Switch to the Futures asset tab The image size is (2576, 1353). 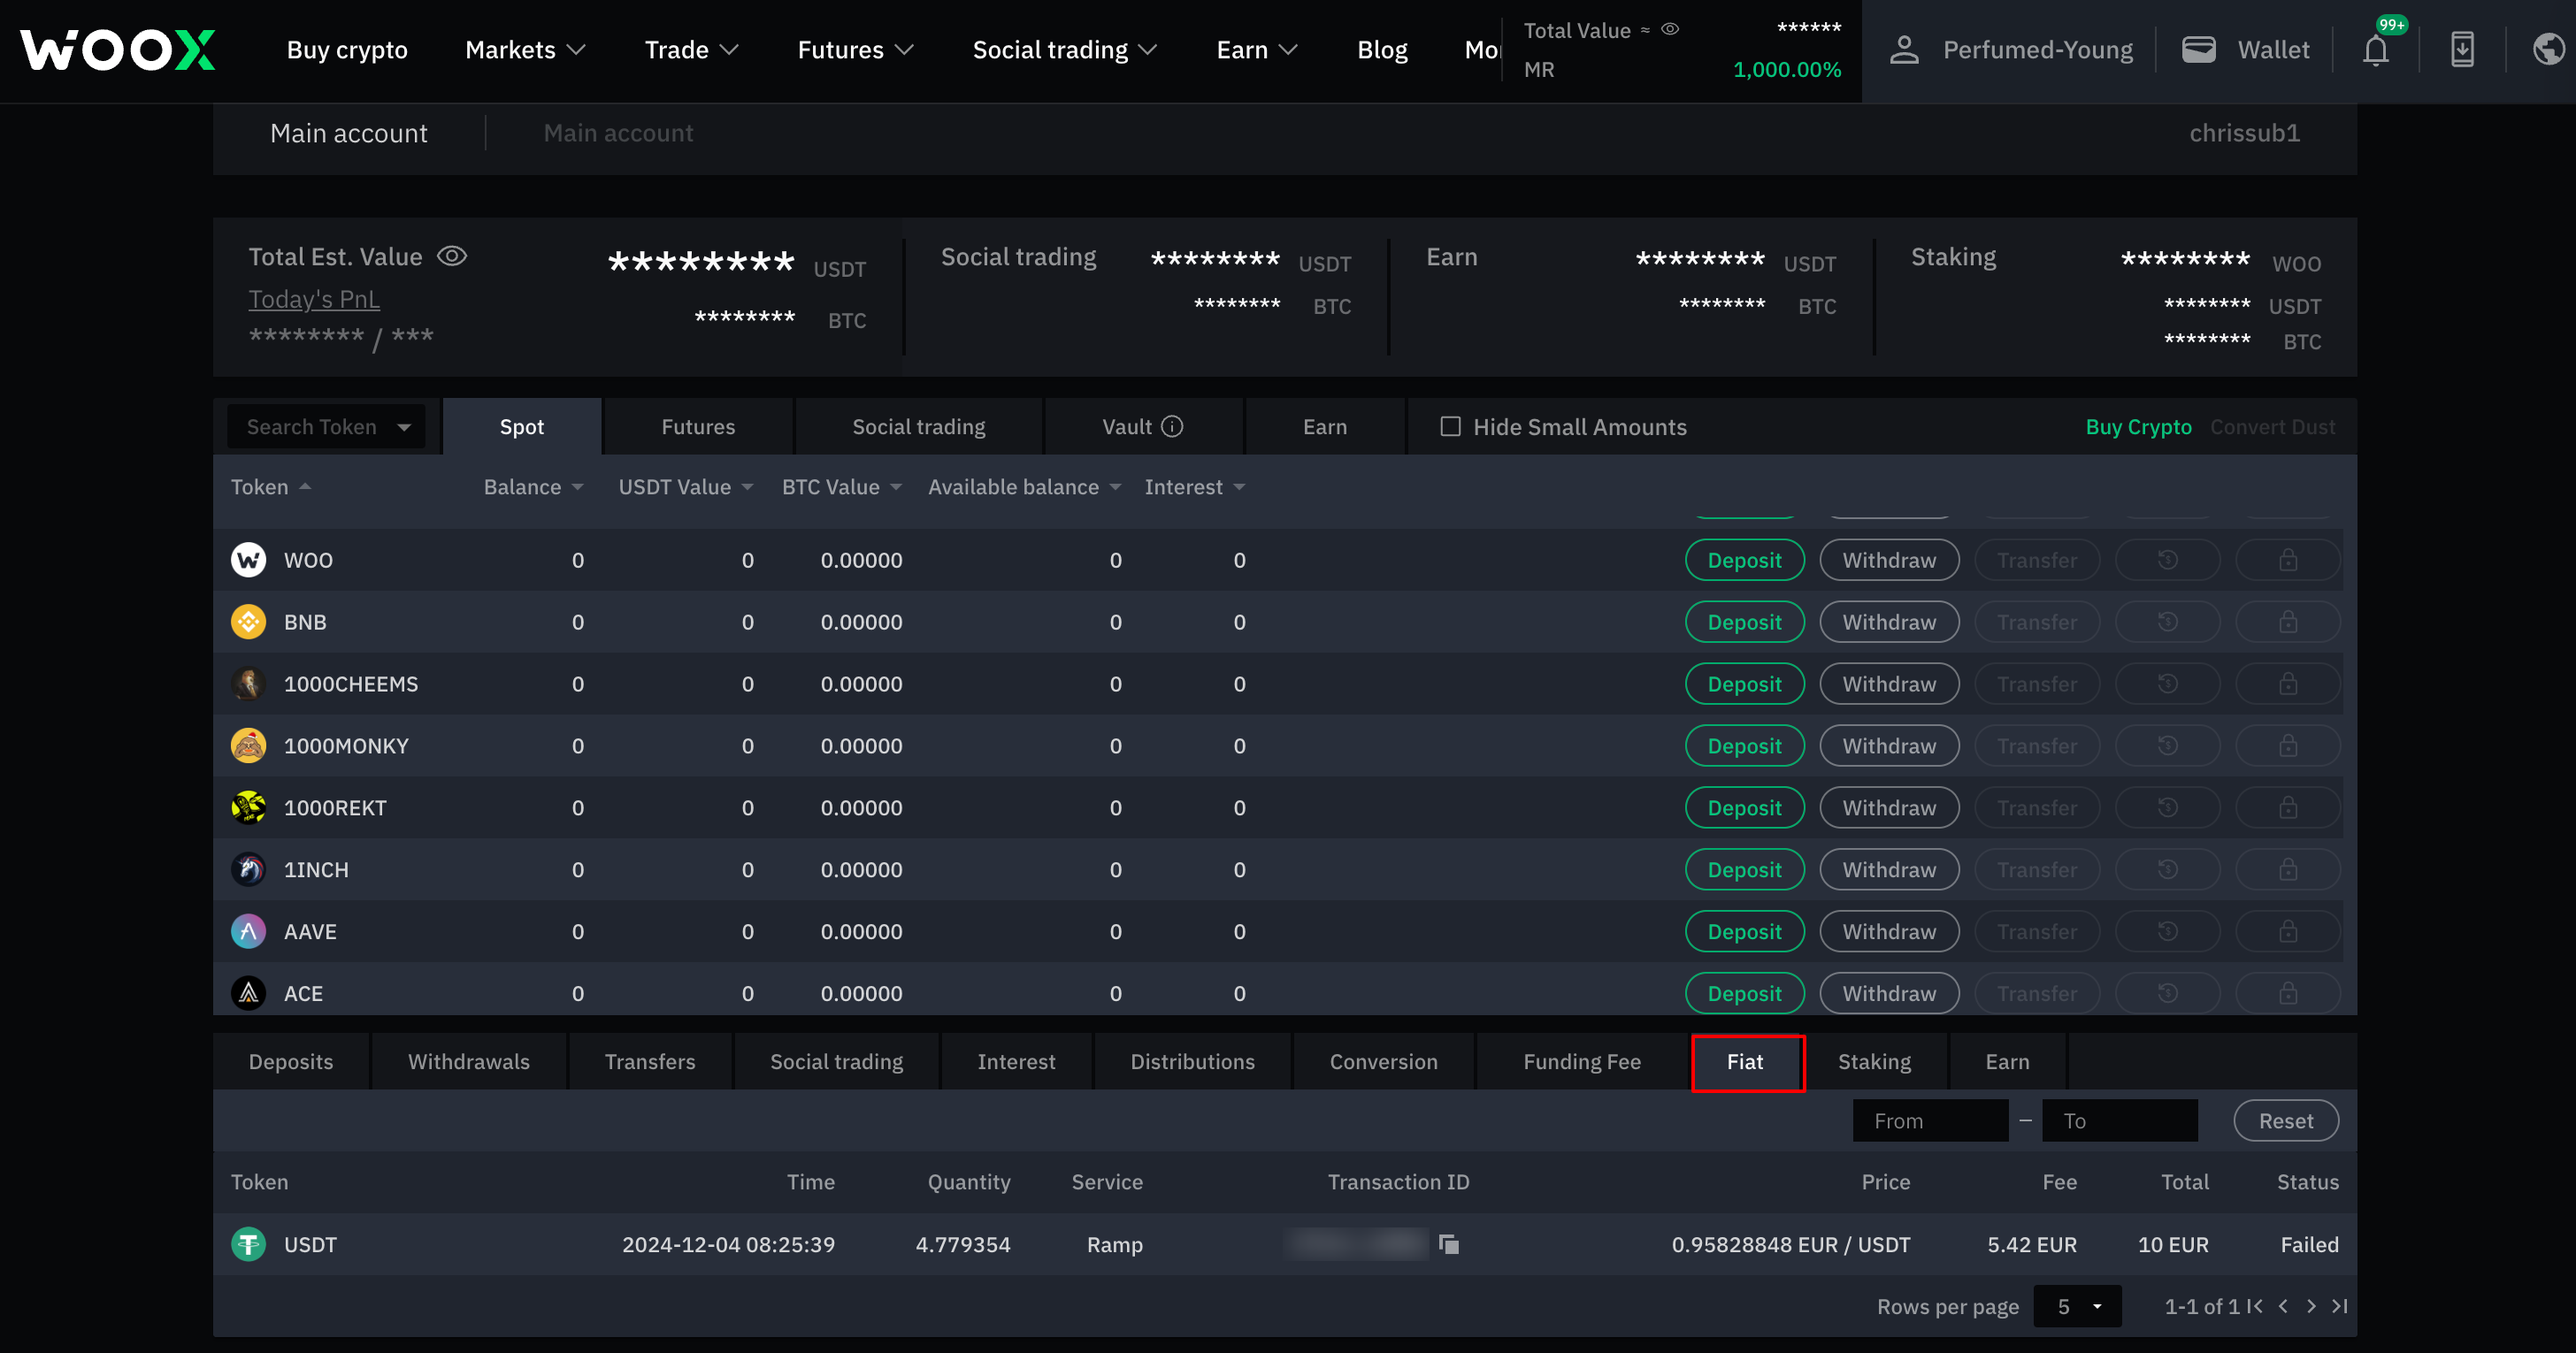698,427
